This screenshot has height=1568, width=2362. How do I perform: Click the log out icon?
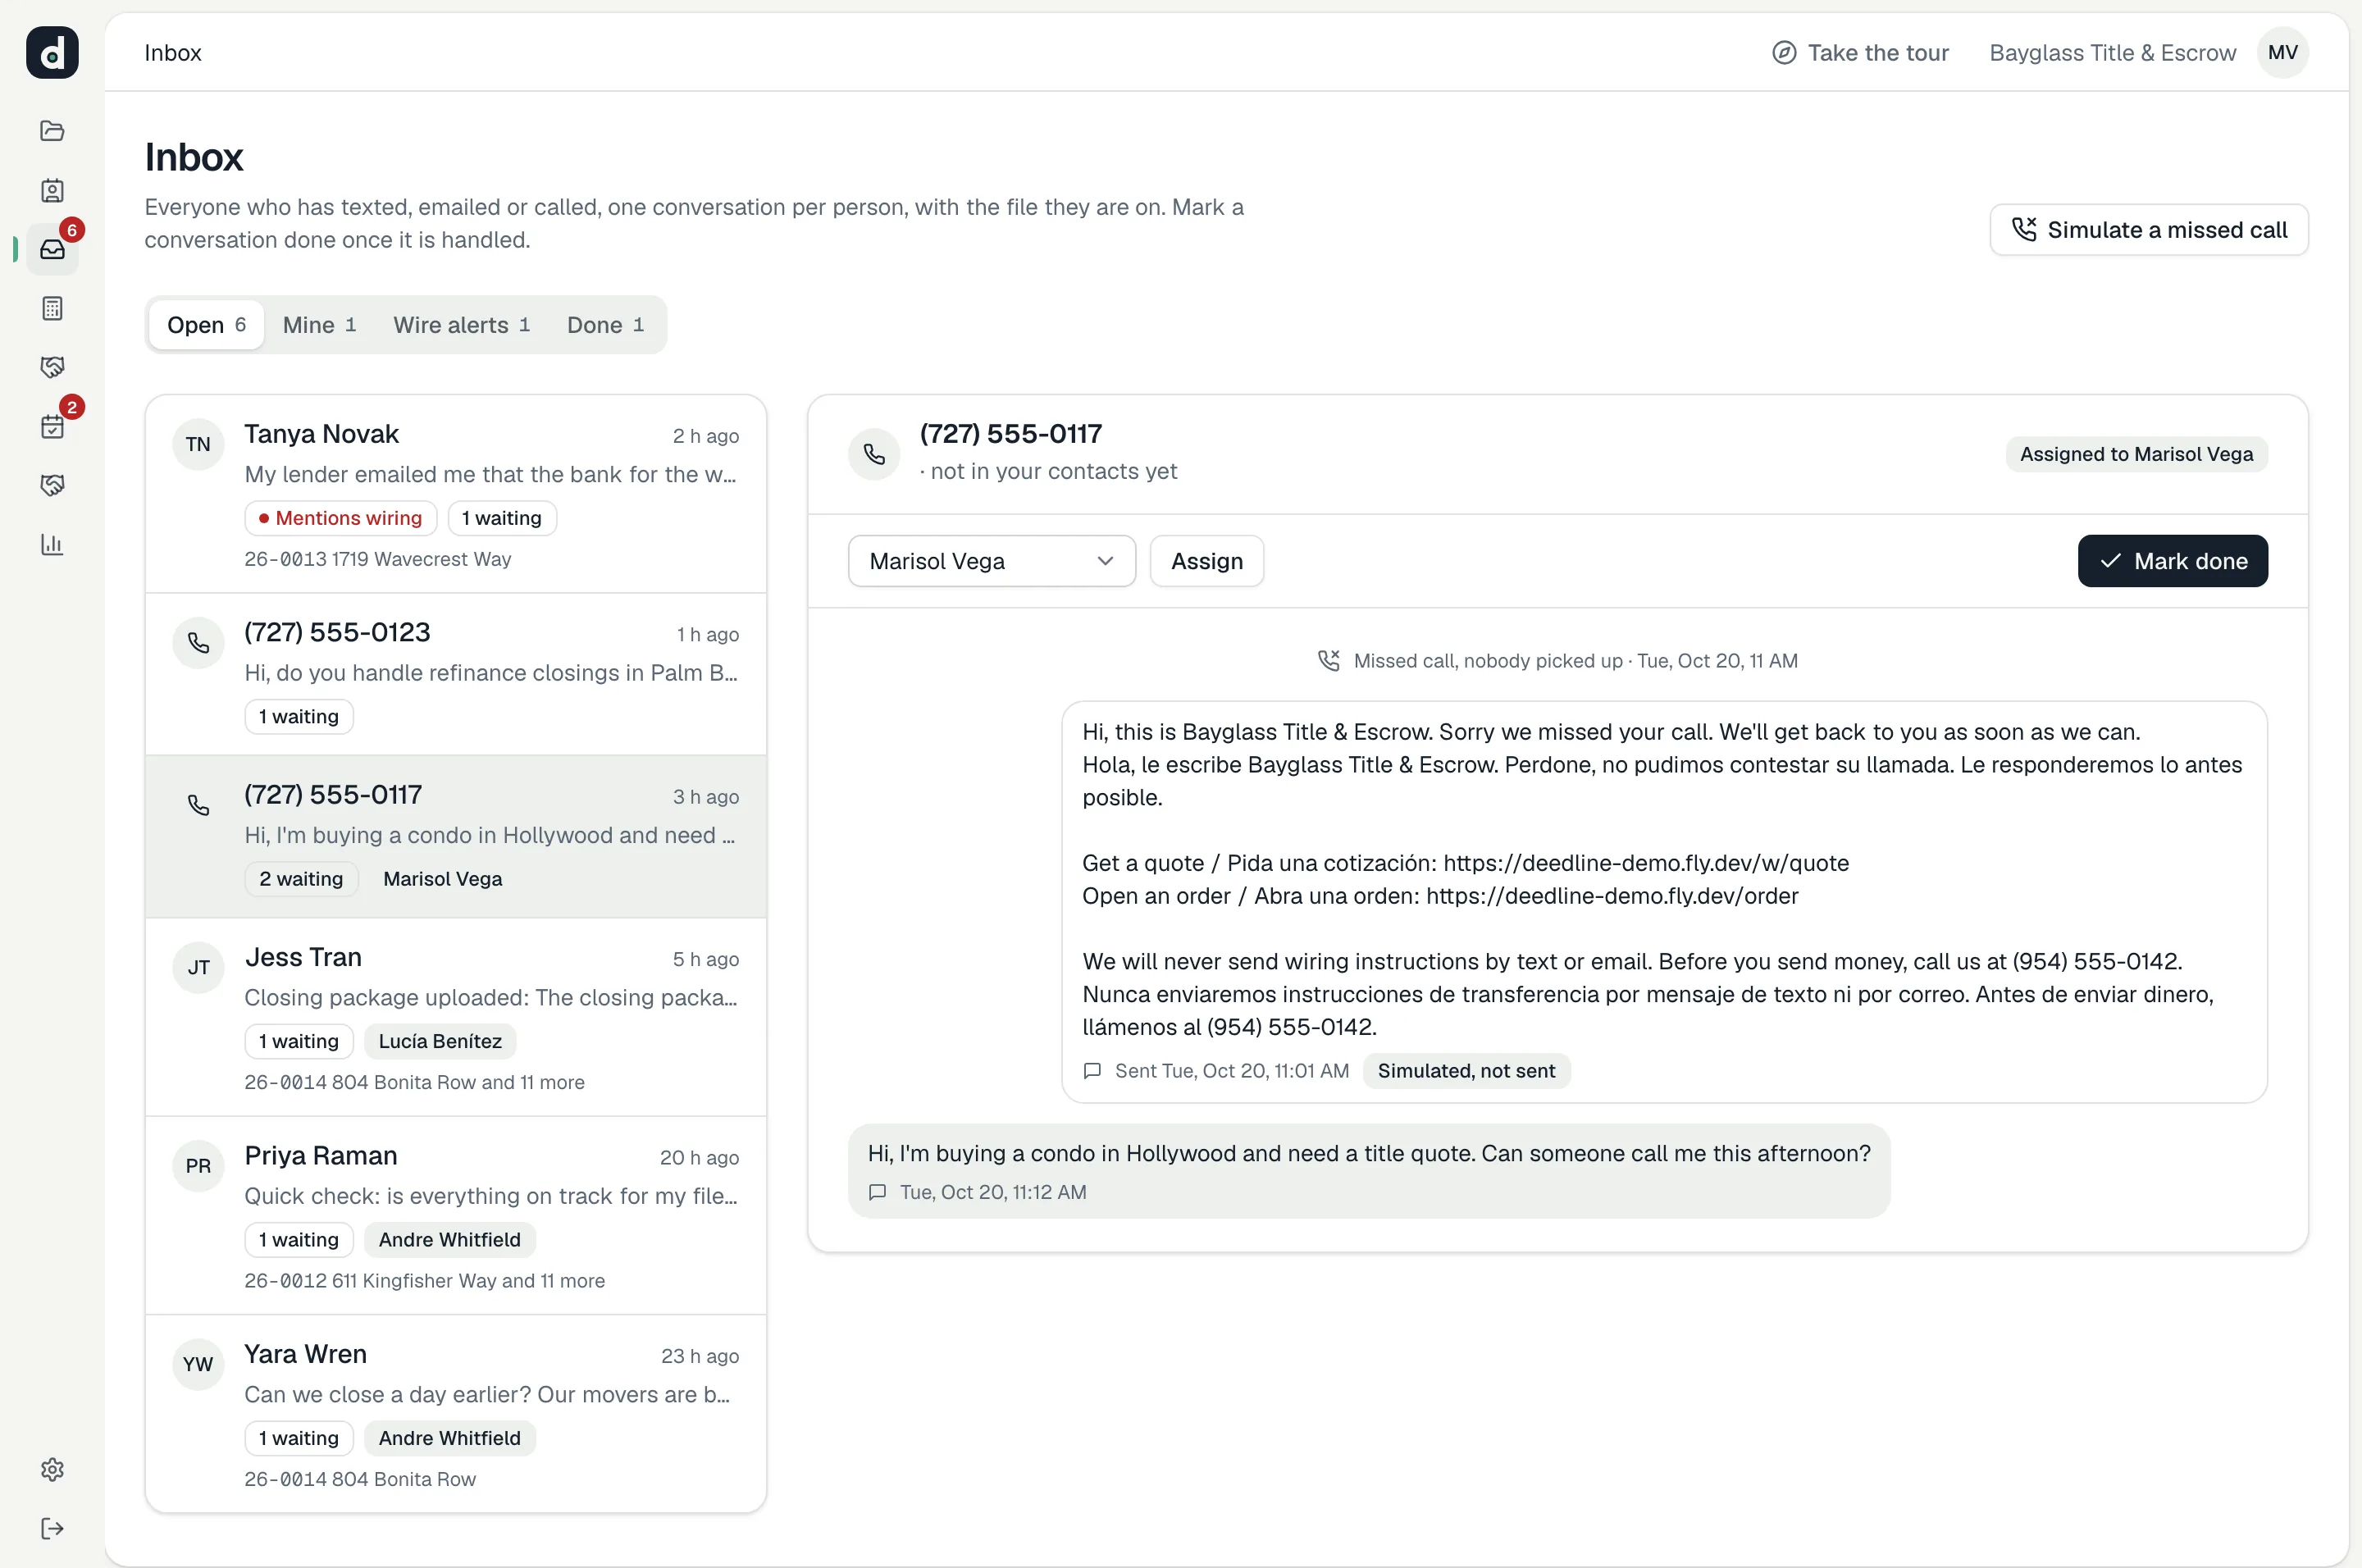(52, 1528)
